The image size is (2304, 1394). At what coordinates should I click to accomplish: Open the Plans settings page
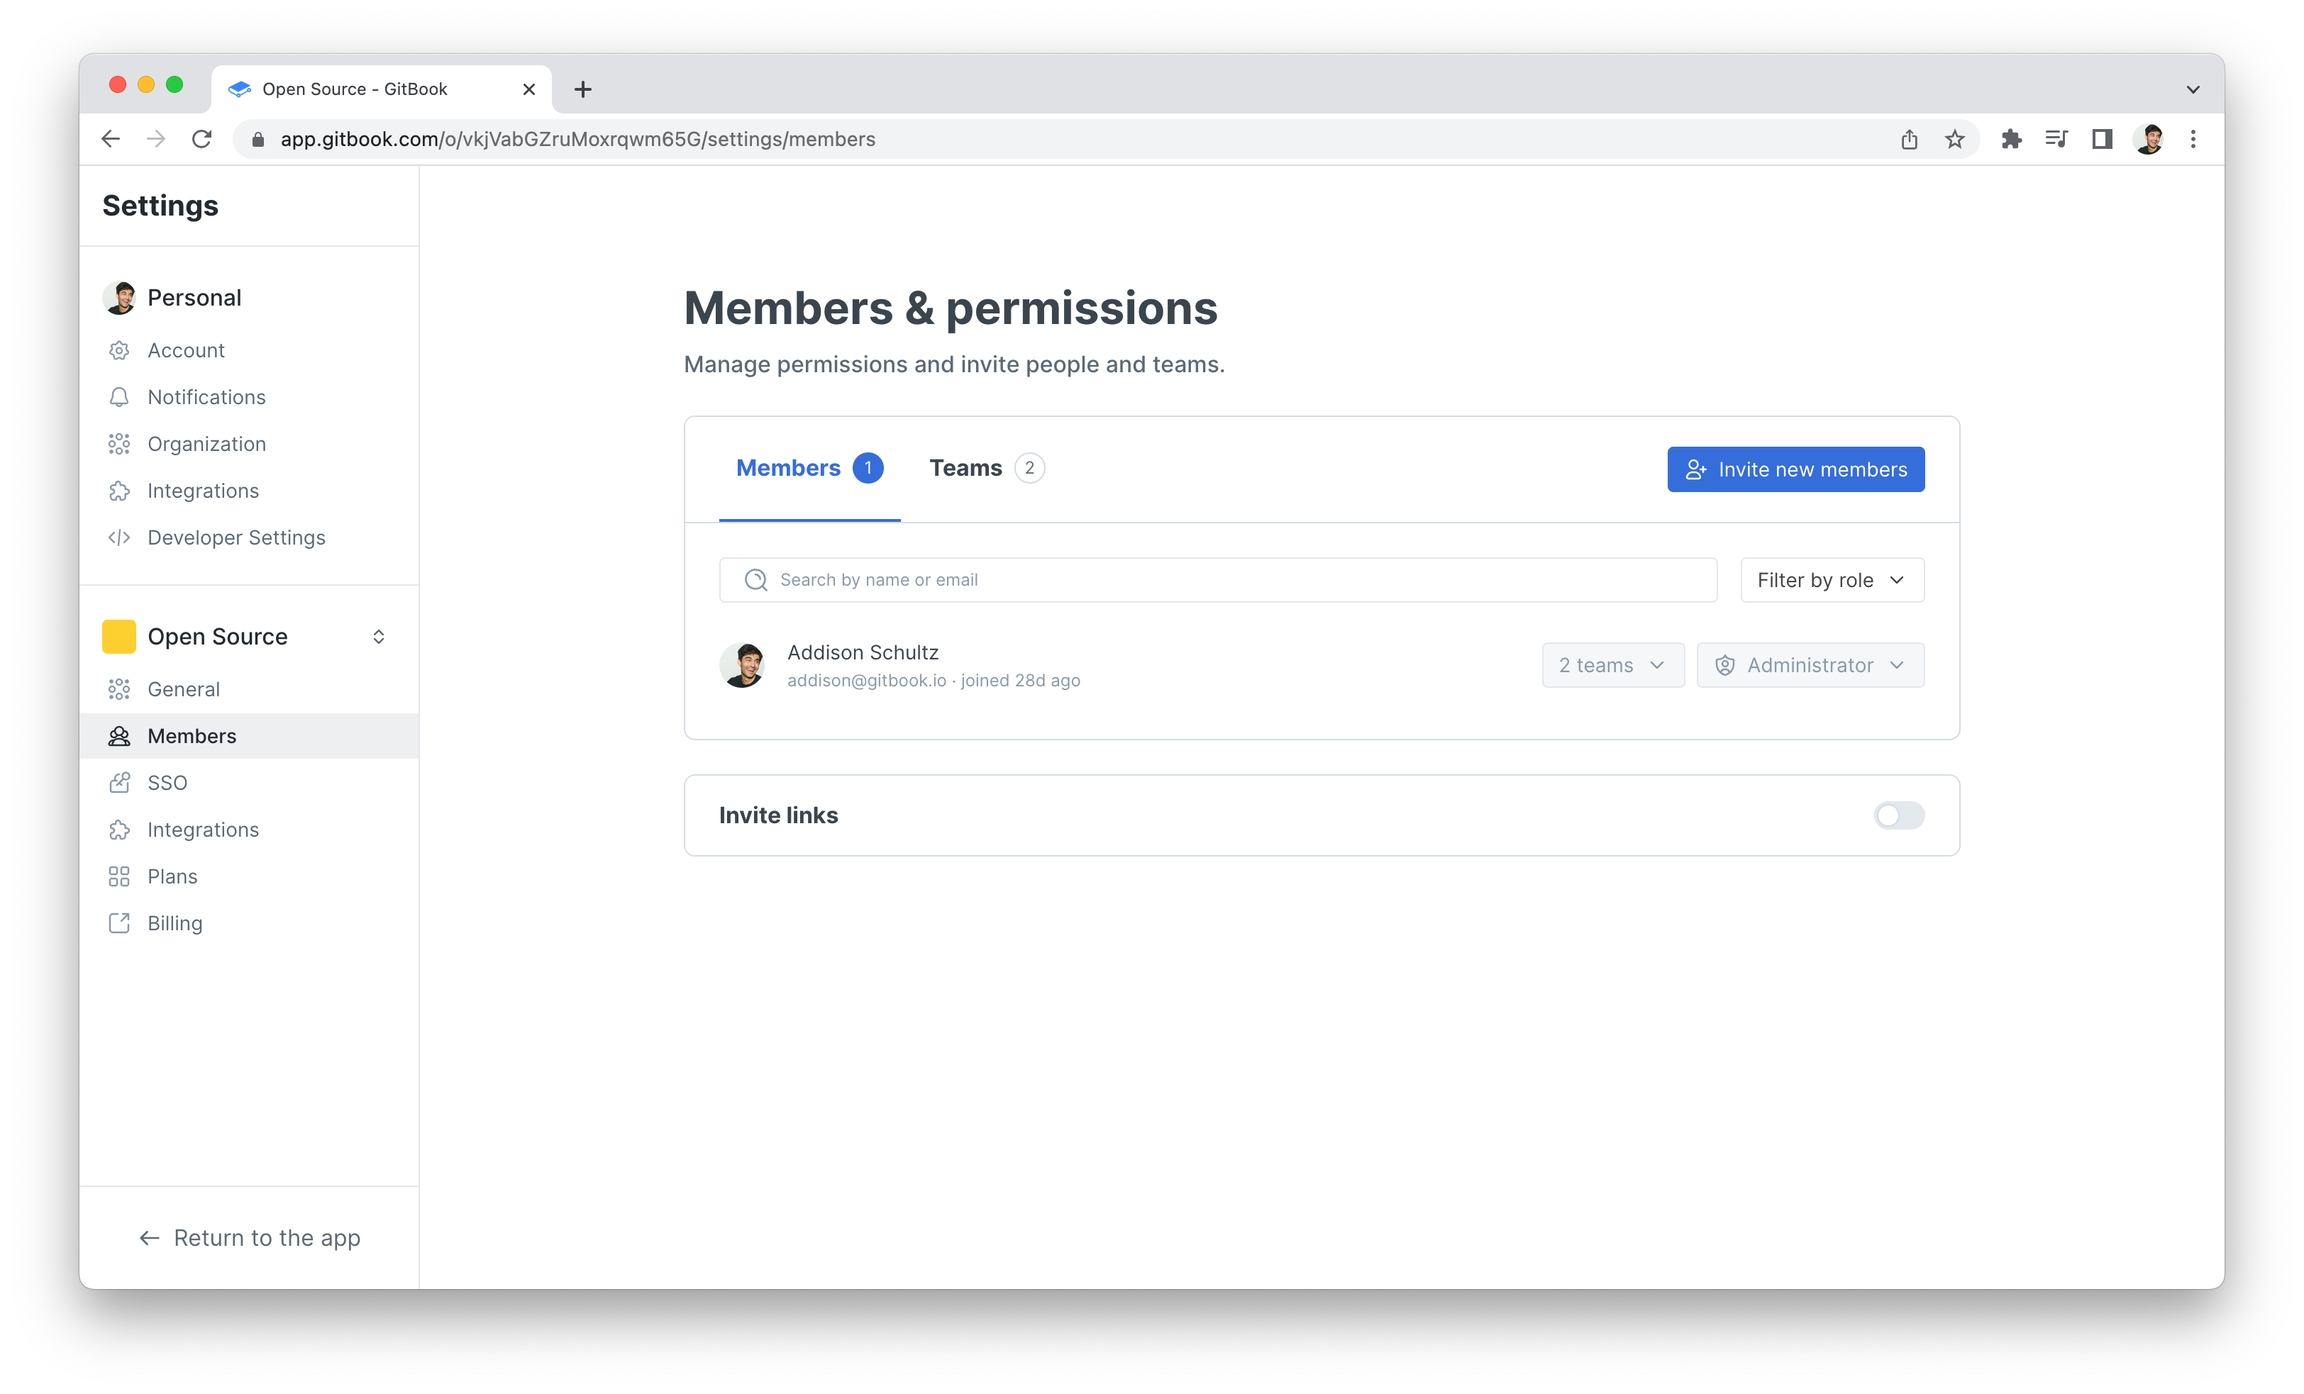[x=172, y=876]
